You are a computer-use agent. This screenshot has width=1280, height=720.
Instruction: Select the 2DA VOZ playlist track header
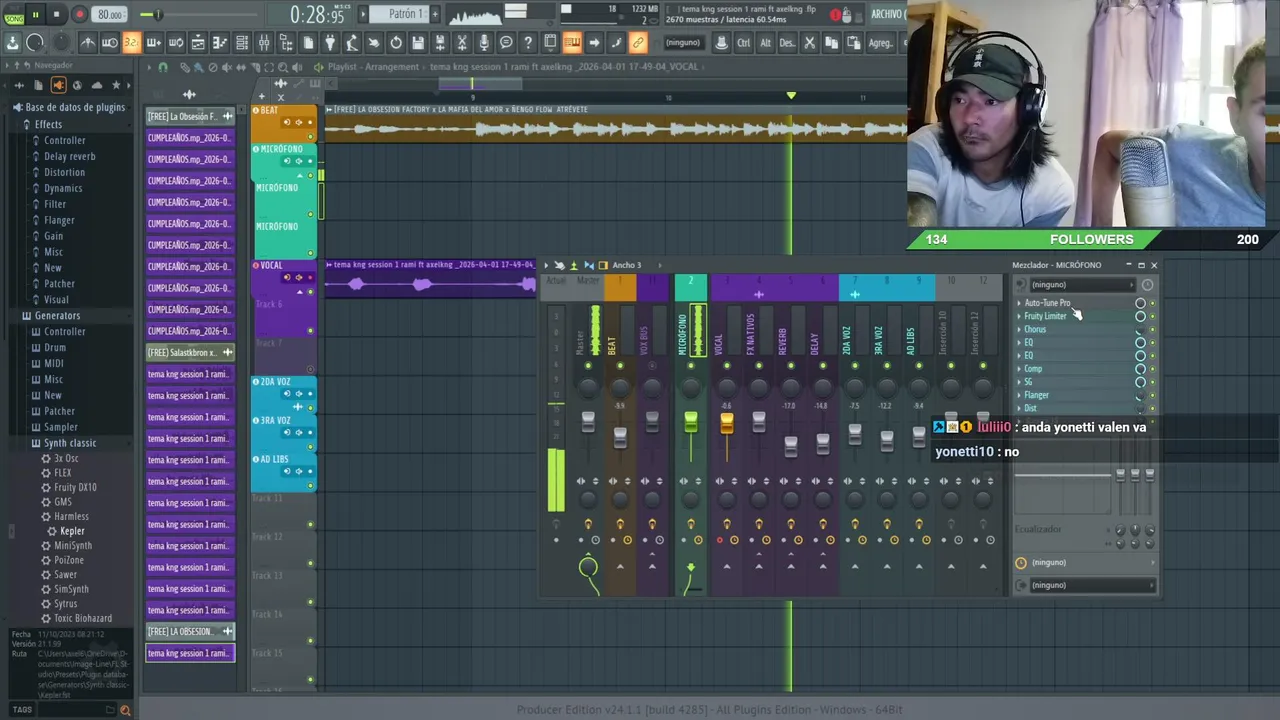[x=285, y=394]
